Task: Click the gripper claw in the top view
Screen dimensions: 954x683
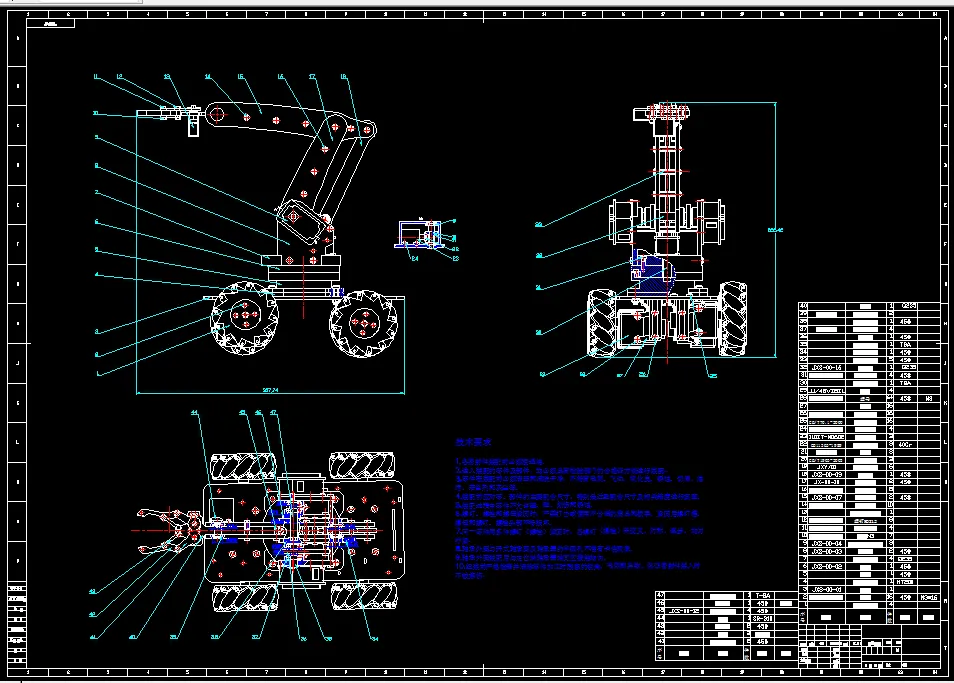Action: tap(171, 530)
